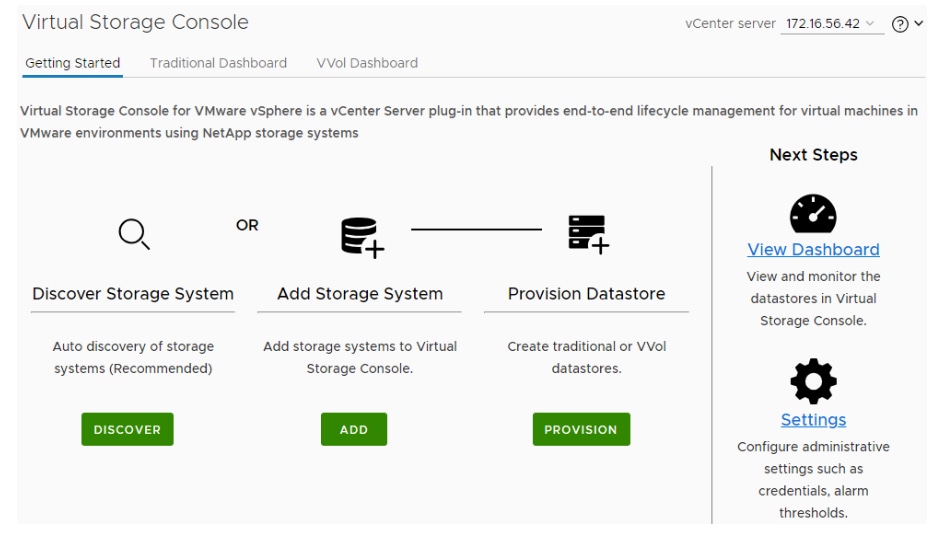Screen dimensions: 937x535
Task: Open the VVol Dashboard tab
Action: 367,63
